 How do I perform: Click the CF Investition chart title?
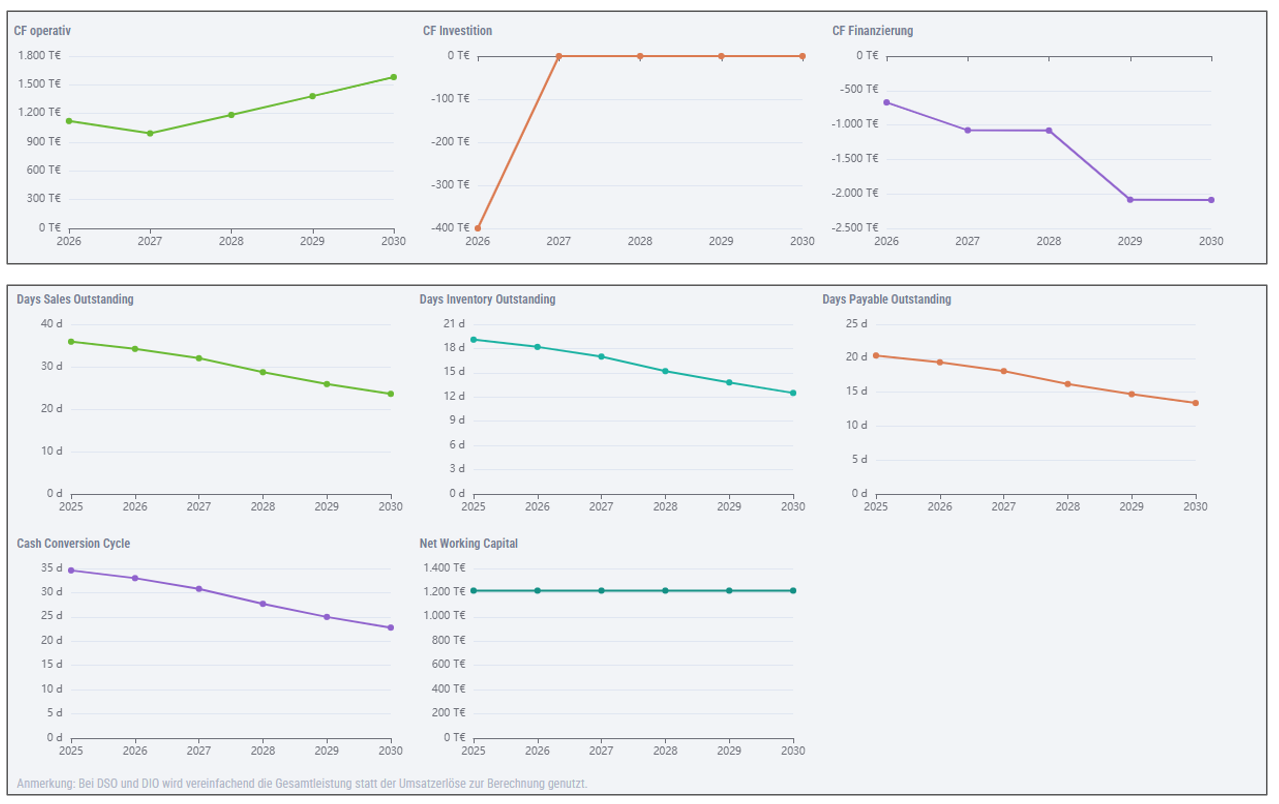tap(457, 31)
